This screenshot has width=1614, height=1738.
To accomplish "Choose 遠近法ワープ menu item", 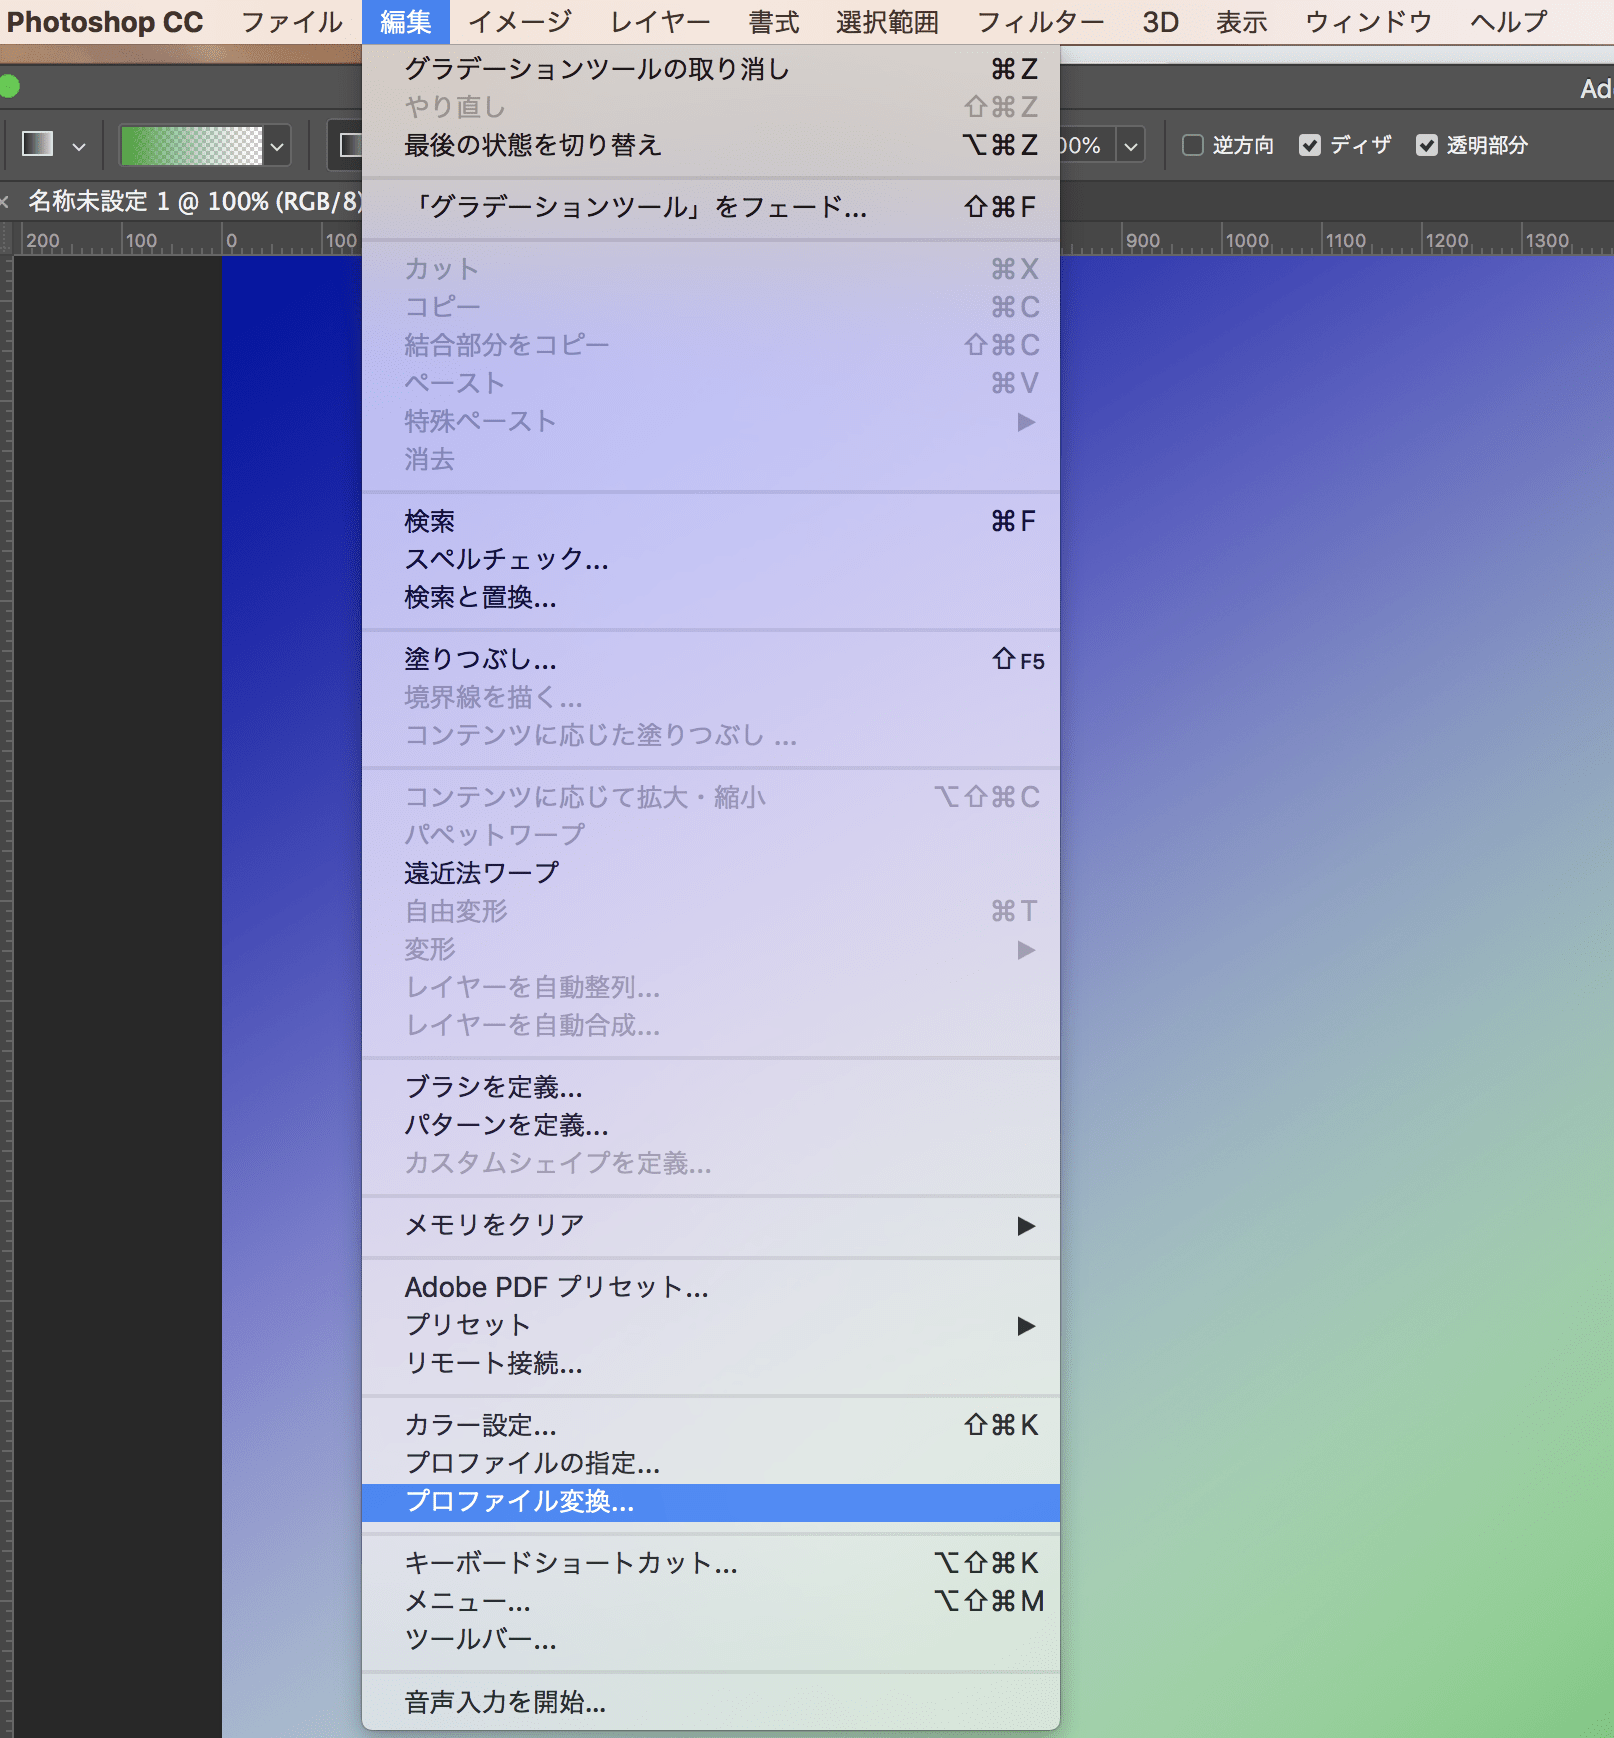I will pyautogui.click(x=711, y=873).
